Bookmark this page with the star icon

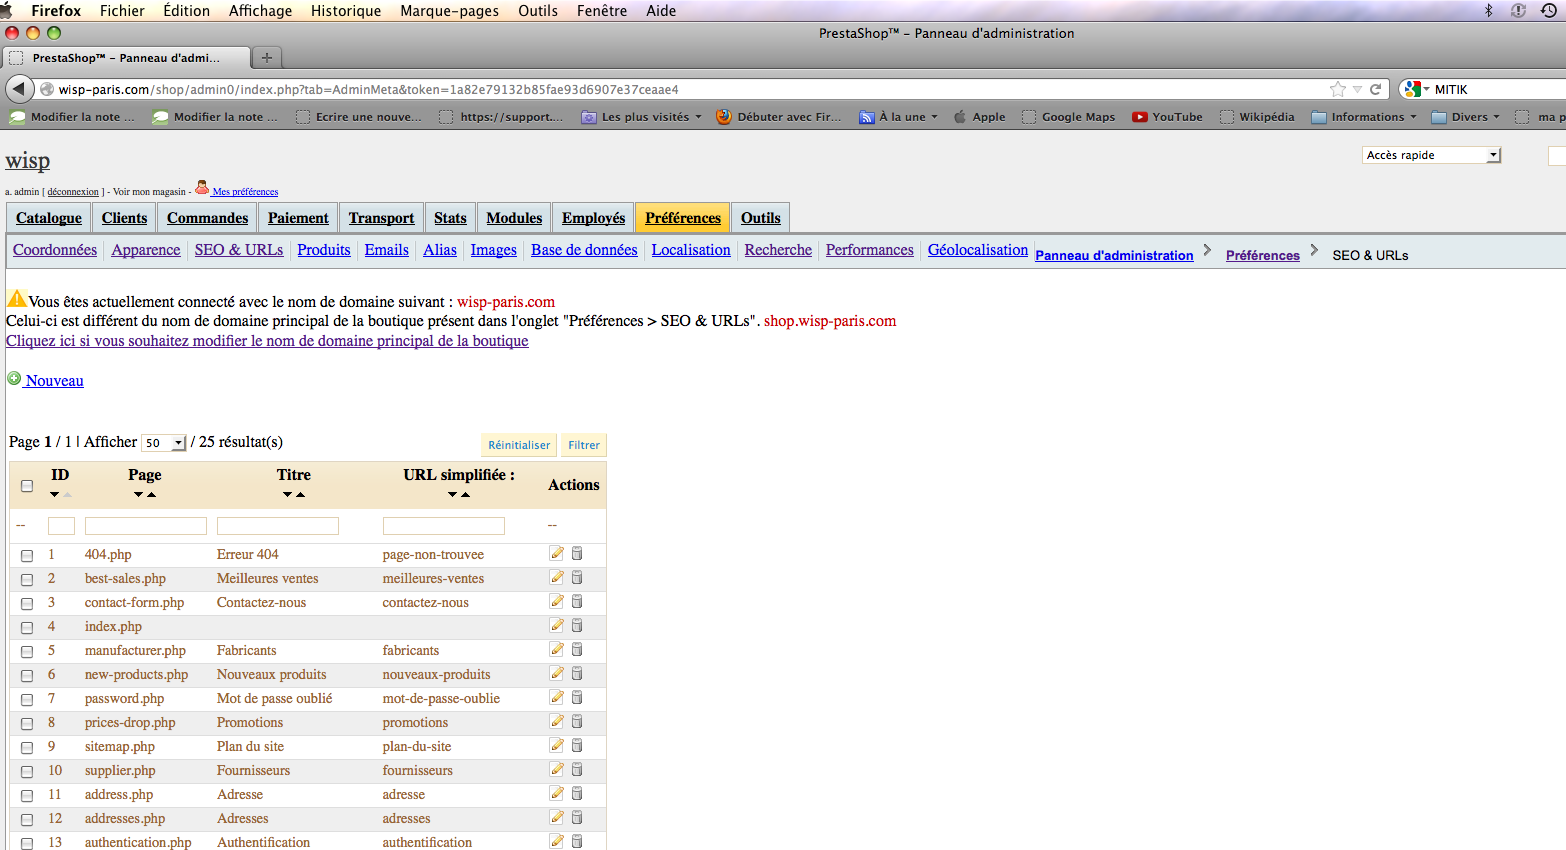pos(1338,89)
